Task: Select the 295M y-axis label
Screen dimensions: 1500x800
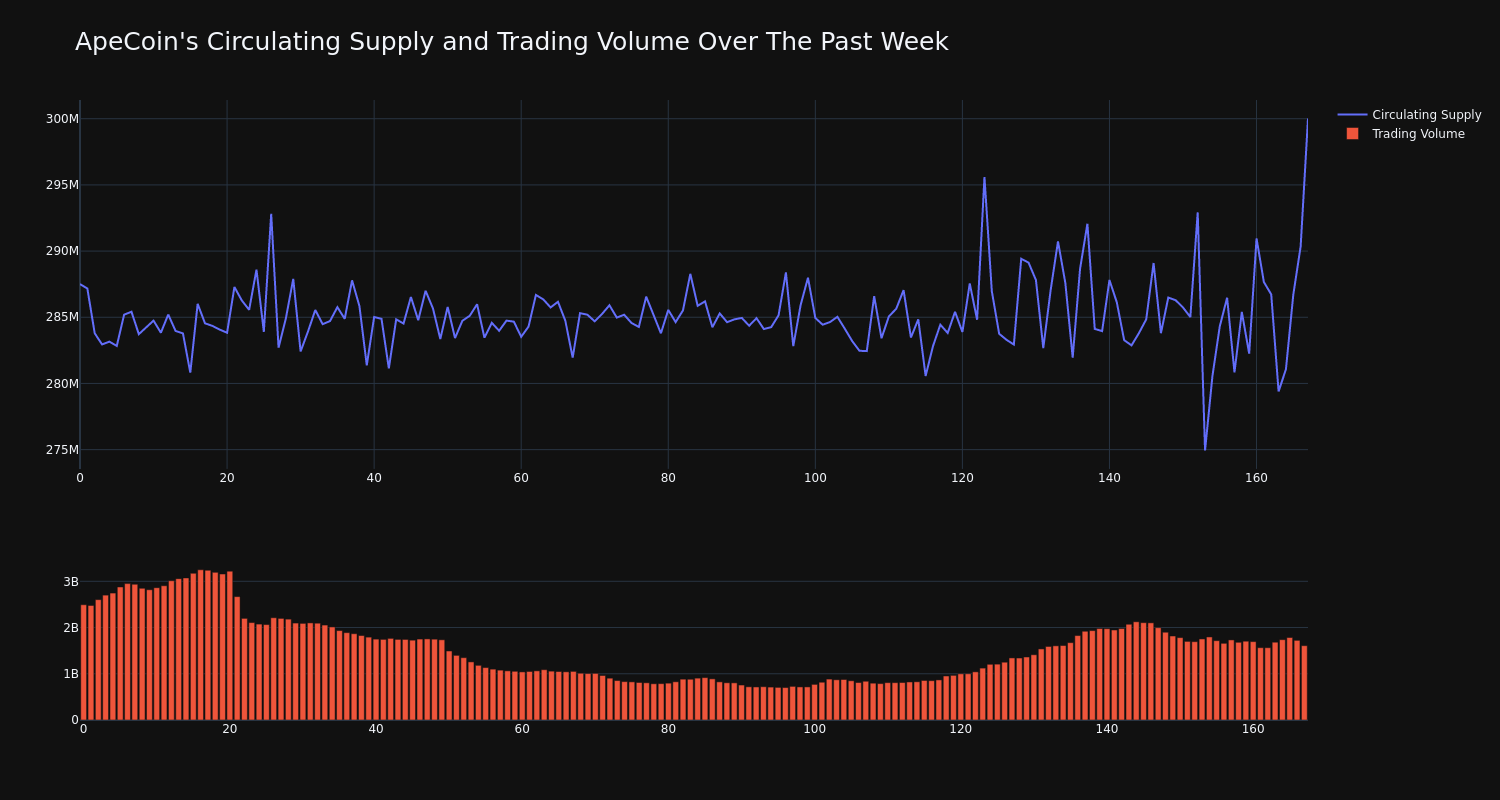Action: [x=62, y=185]
